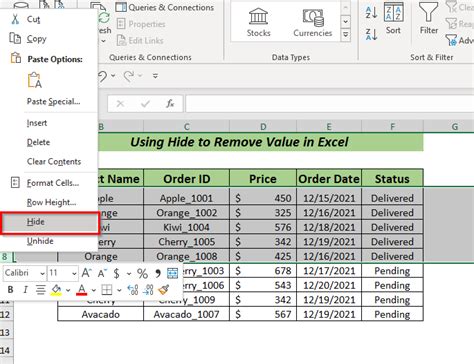Open Queries & Connections pane
The width and height of the screenshot is (474, 364).
point(165,7)
